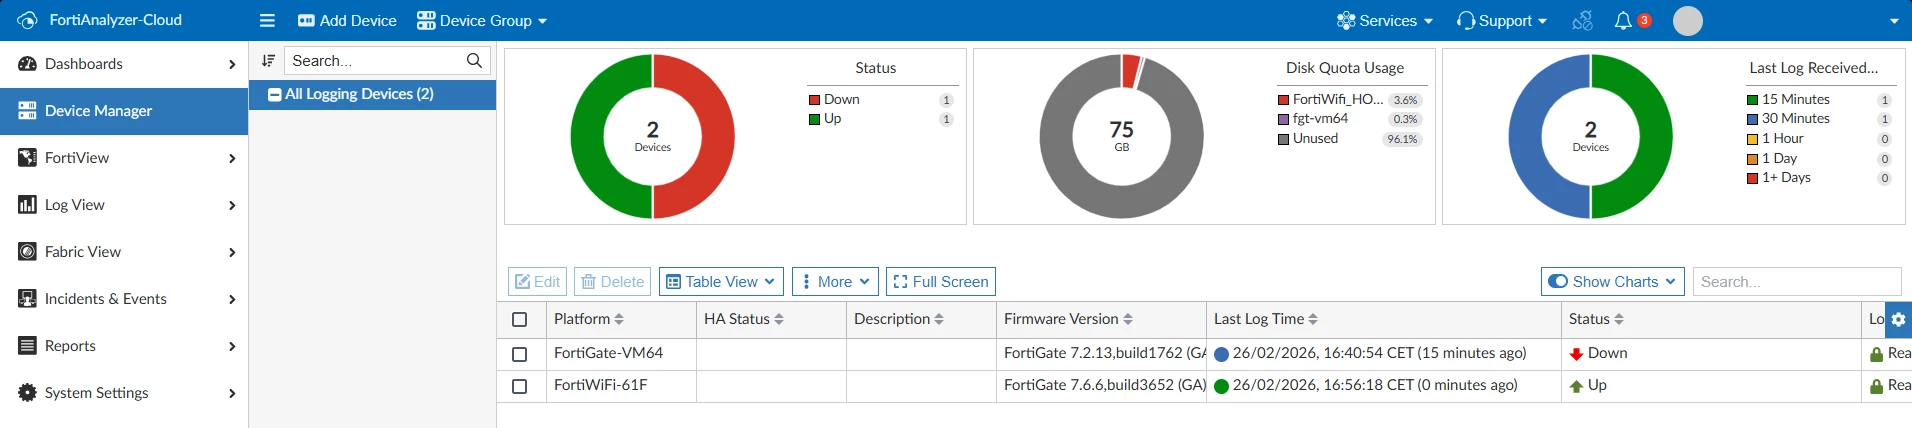This screenshot has height=428, width=1912.
Task: Open Log View menu item
Action: (x=124, y=205)
